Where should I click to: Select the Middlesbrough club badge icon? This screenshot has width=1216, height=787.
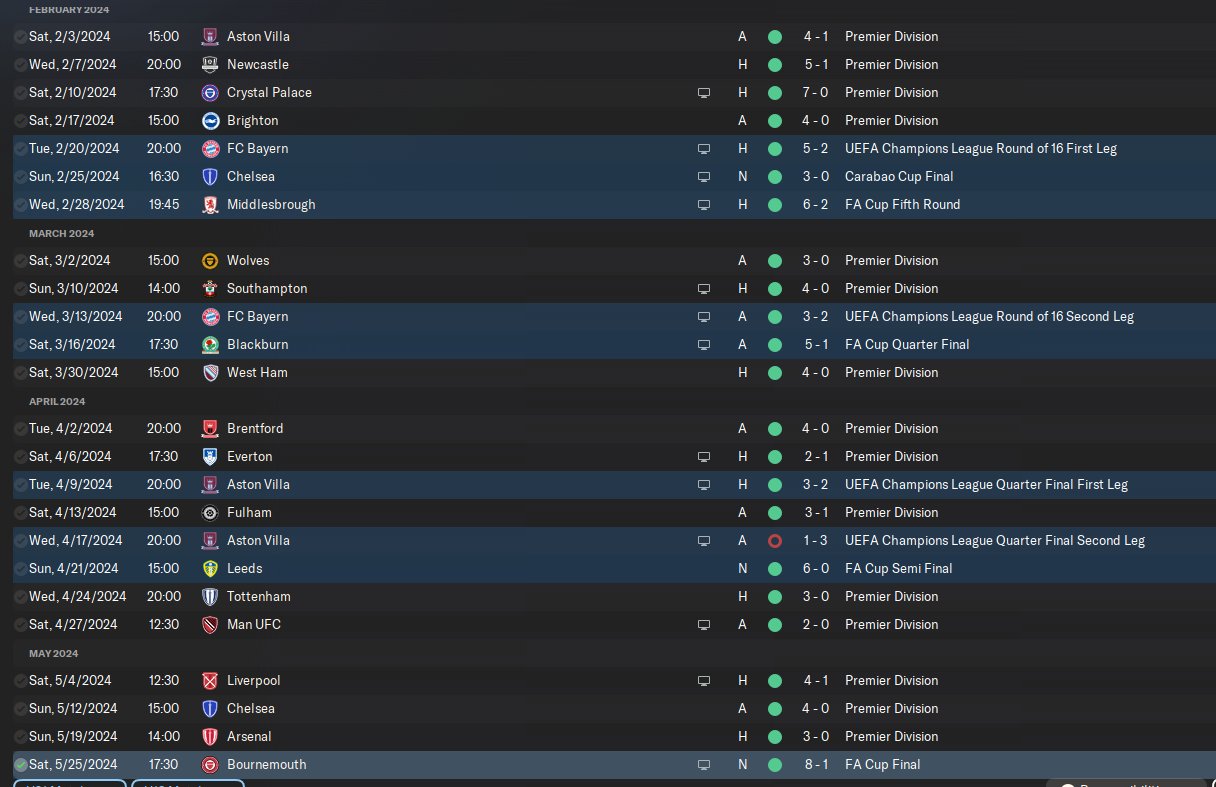[210, 204]
